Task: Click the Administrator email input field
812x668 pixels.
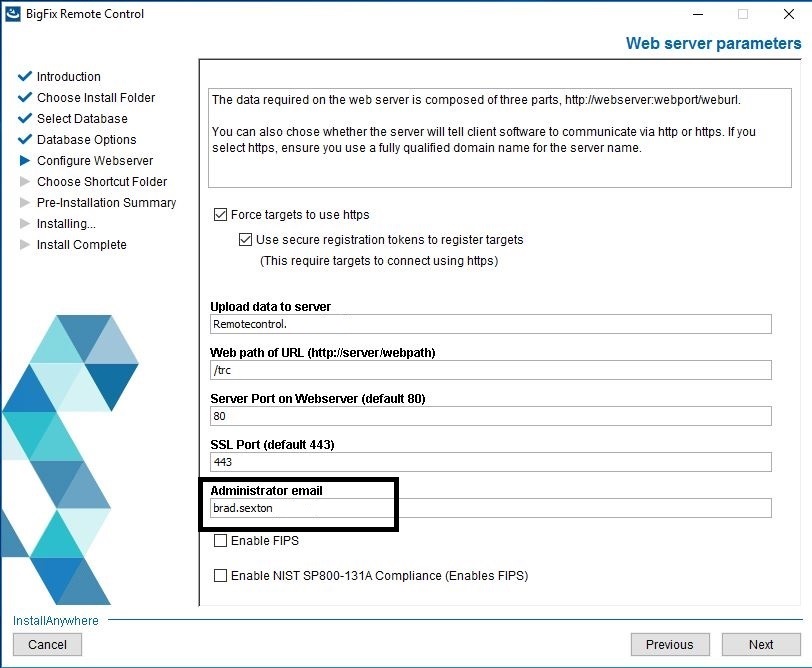Action: click(490, 508)
